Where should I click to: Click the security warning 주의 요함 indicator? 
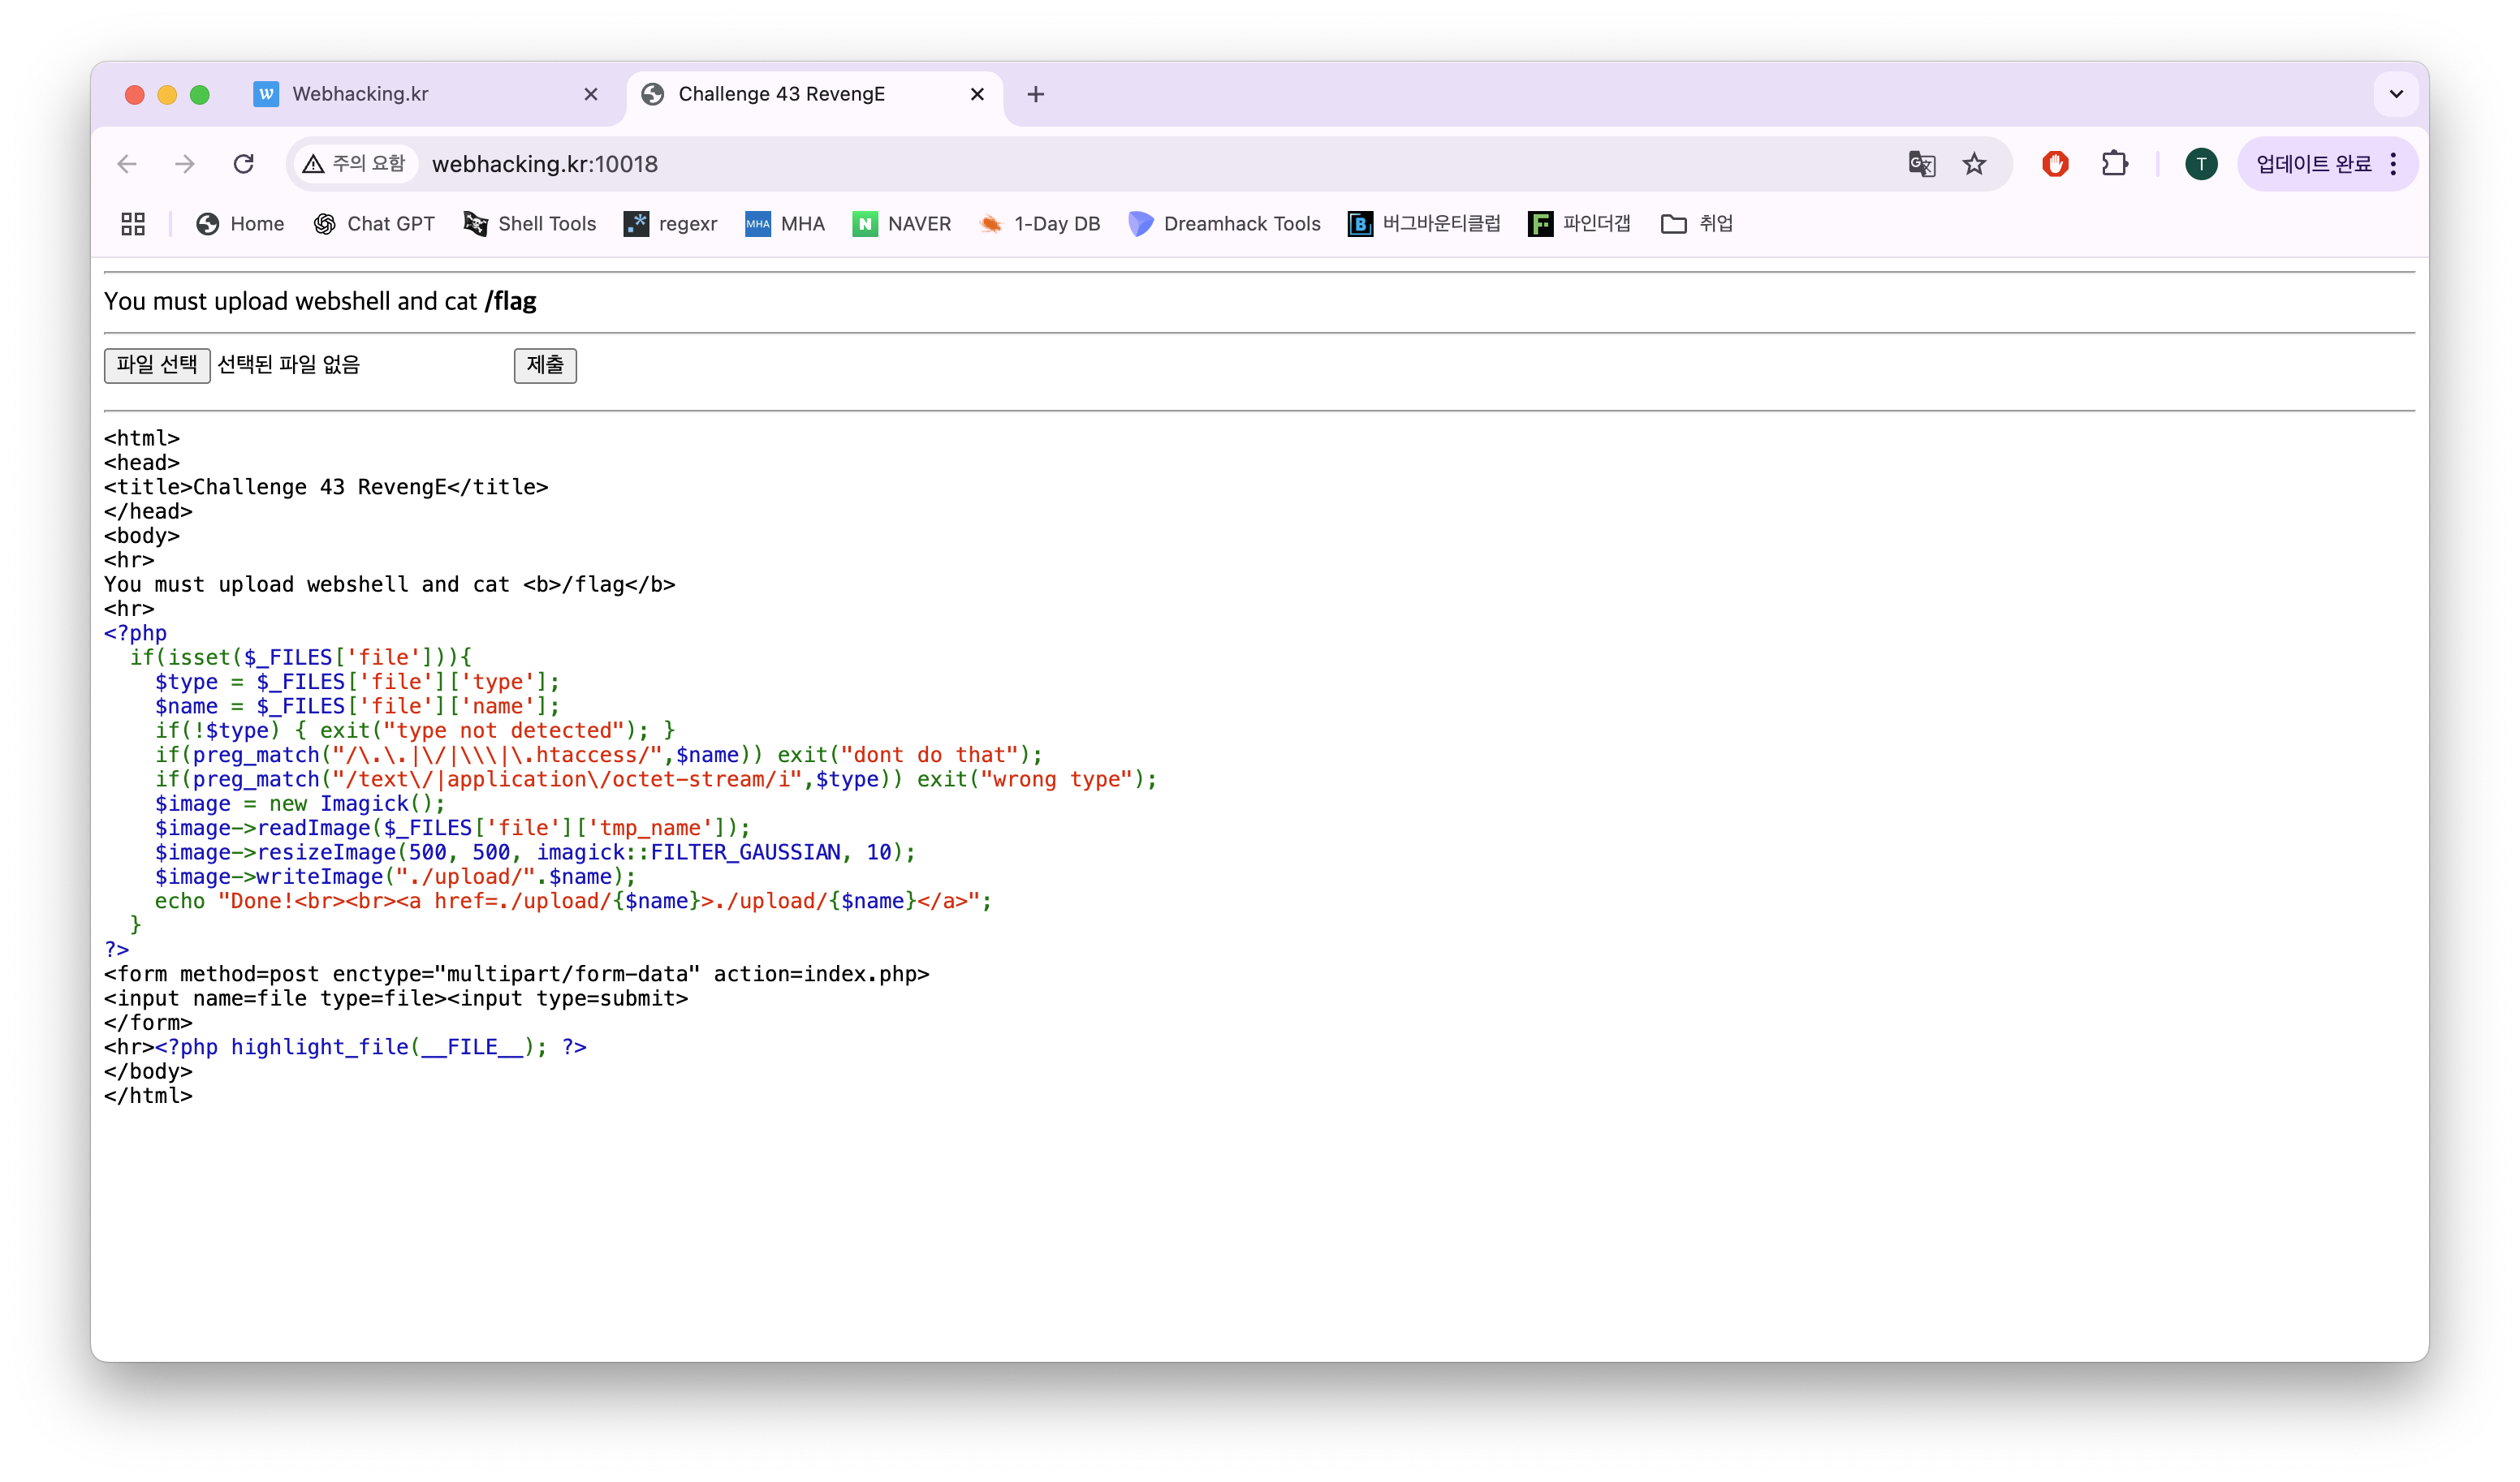click(355, 164)
